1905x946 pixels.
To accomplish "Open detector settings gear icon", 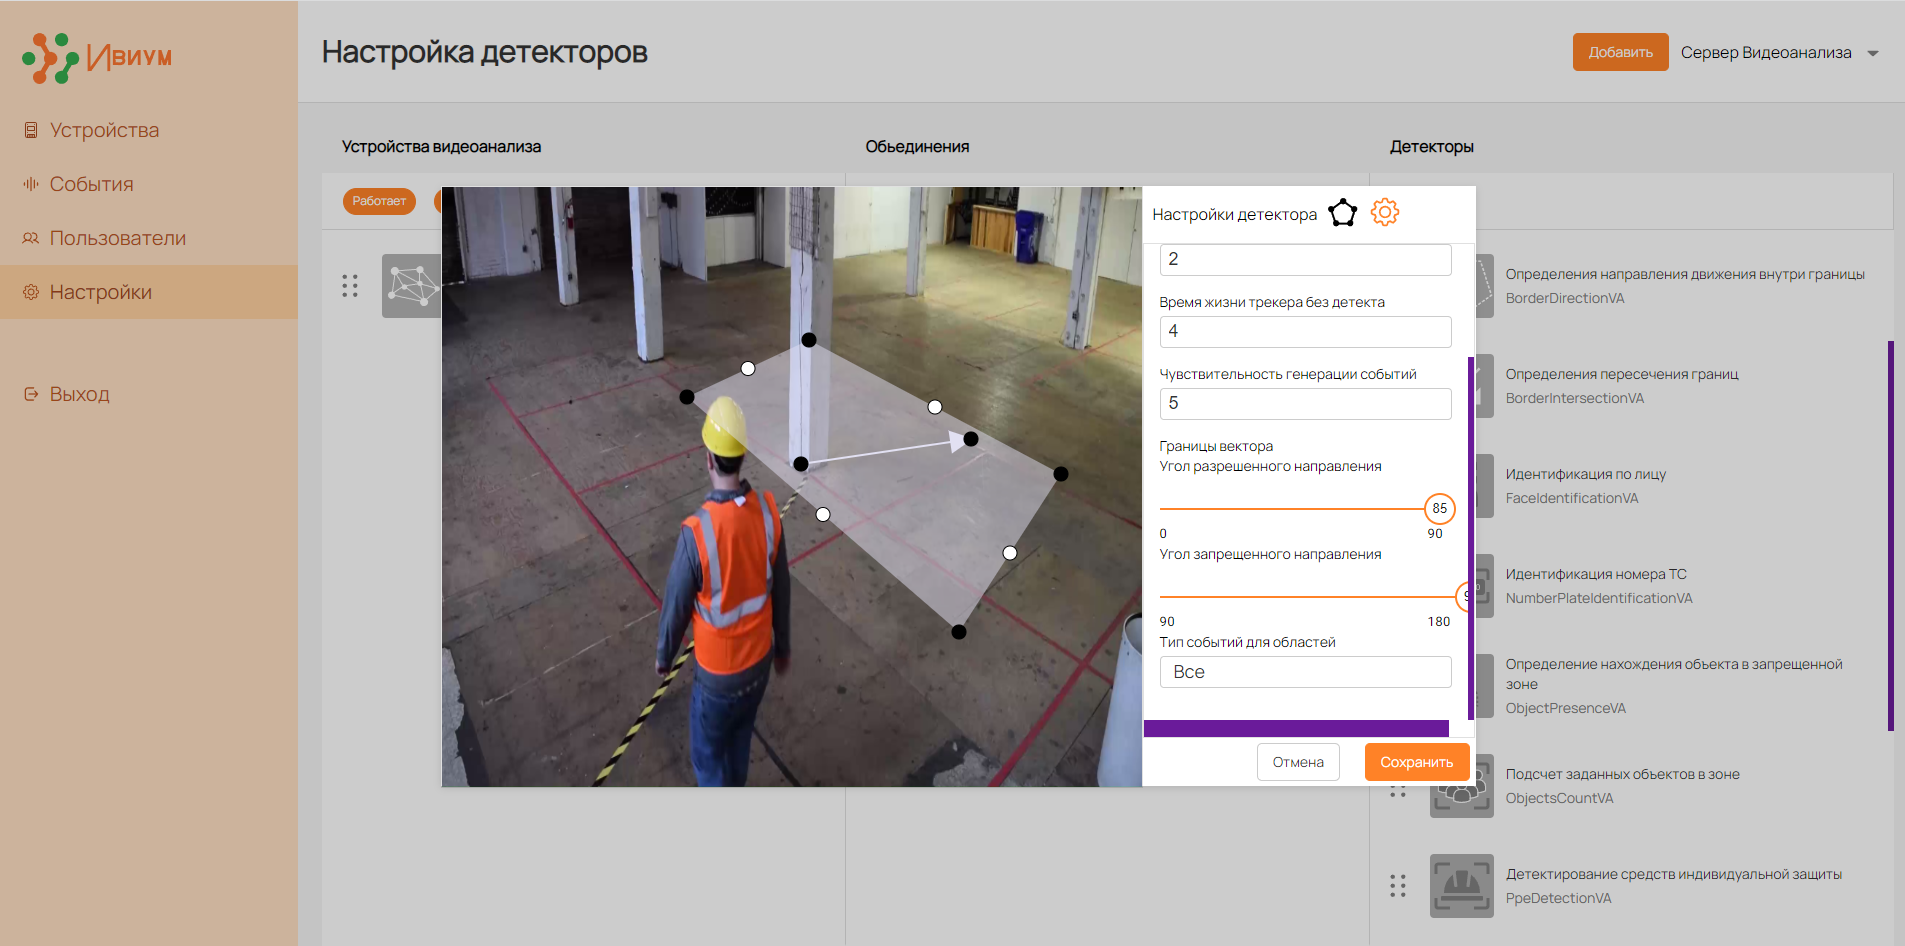I will (1385, 212).
